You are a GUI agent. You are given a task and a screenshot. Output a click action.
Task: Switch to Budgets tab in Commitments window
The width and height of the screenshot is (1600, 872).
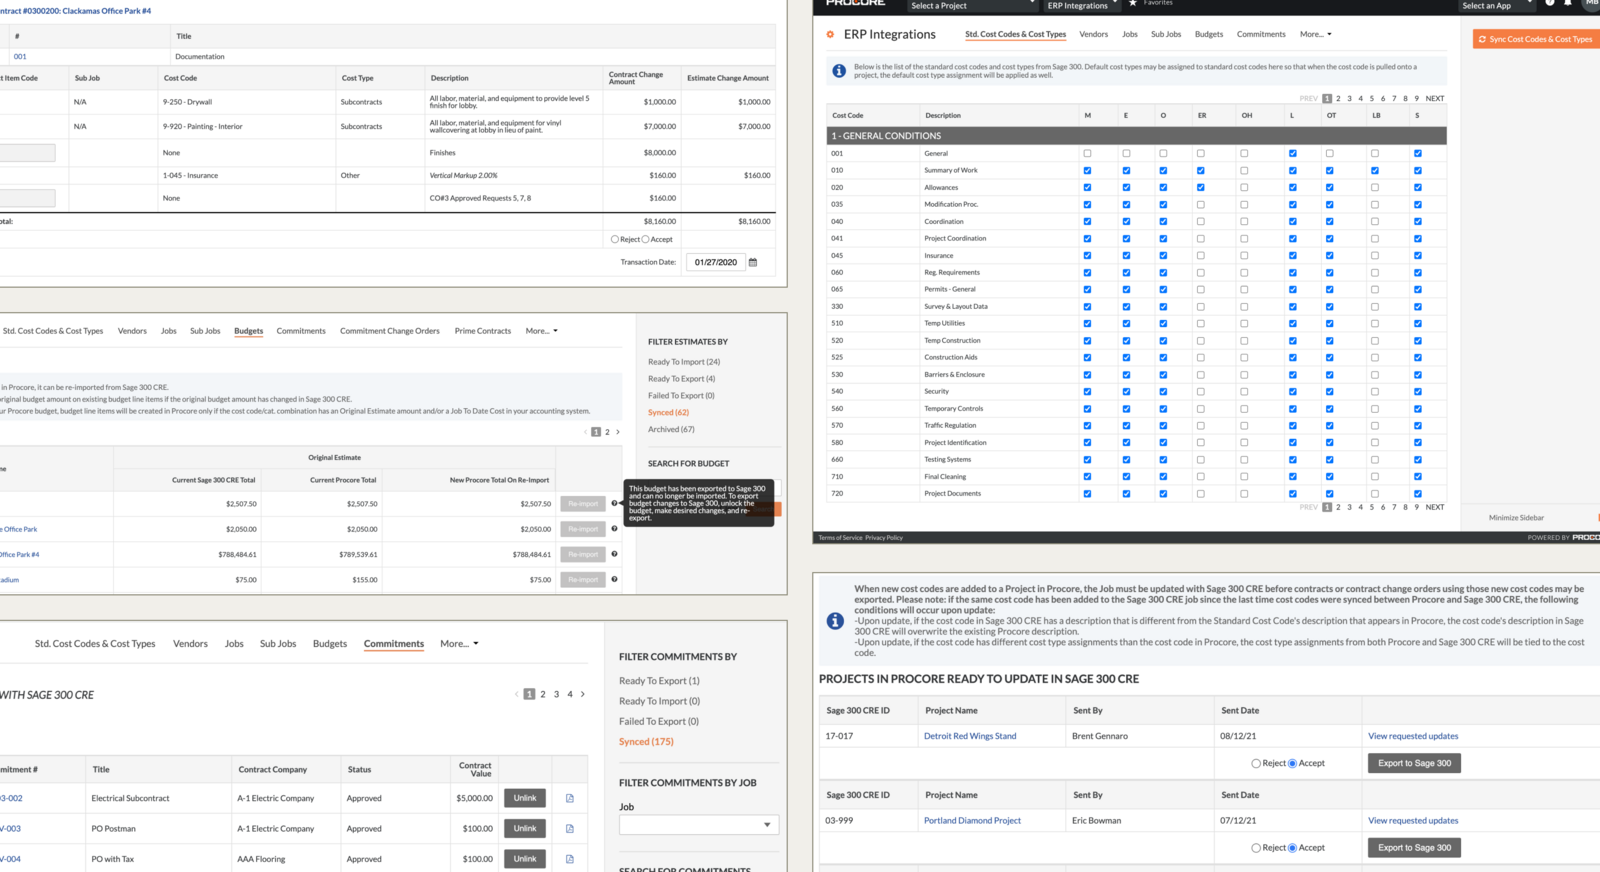(x=330, y=644)
